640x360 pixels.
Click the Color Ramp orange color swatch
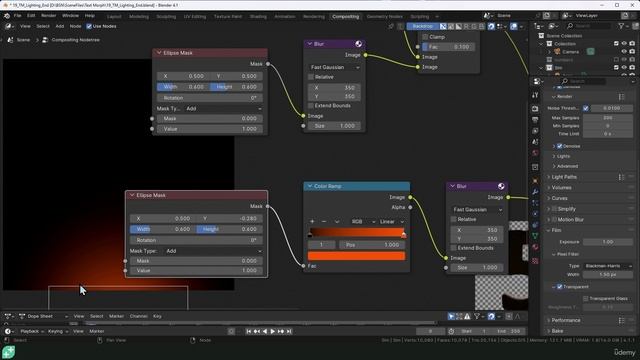356,256
